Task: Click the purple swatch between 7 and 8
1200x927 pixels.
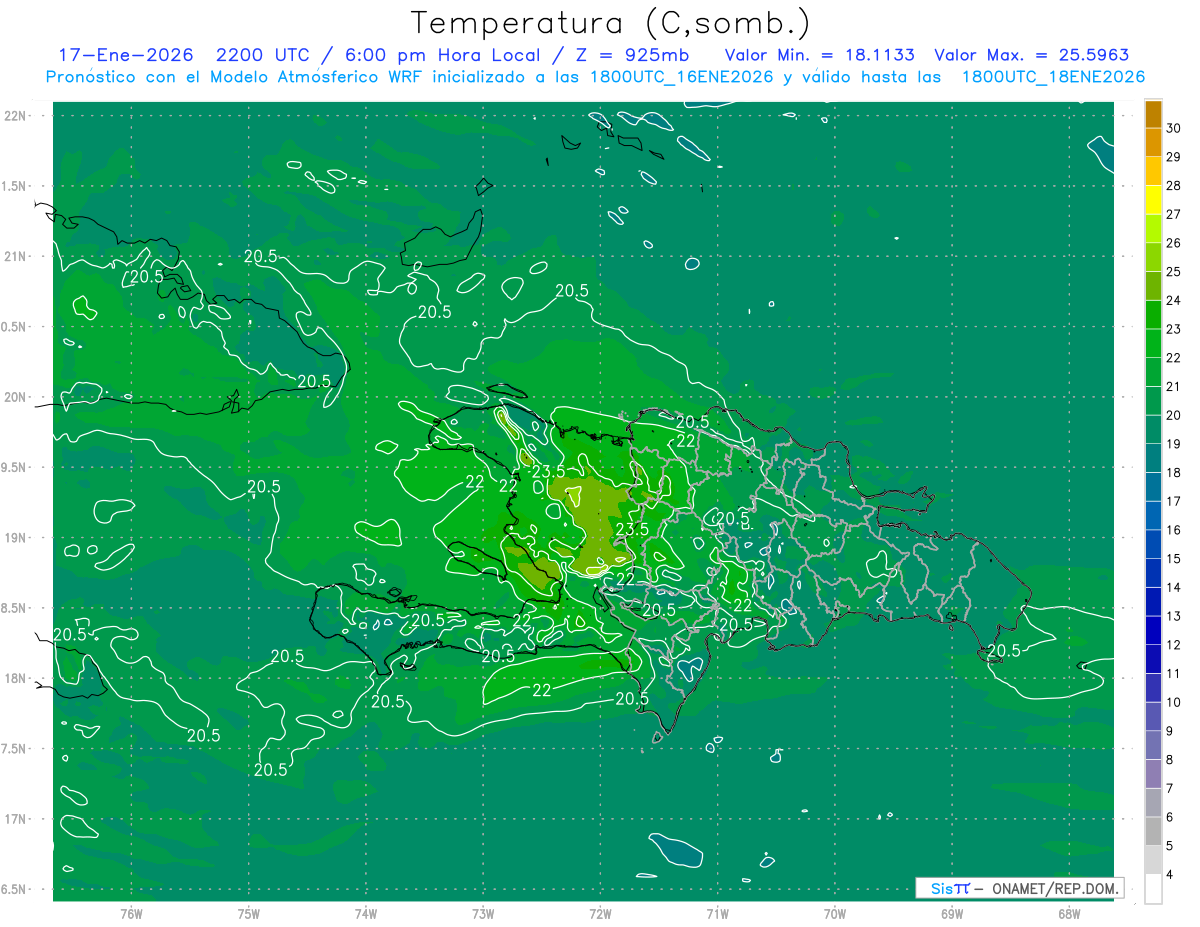Action: [1153, 773]
